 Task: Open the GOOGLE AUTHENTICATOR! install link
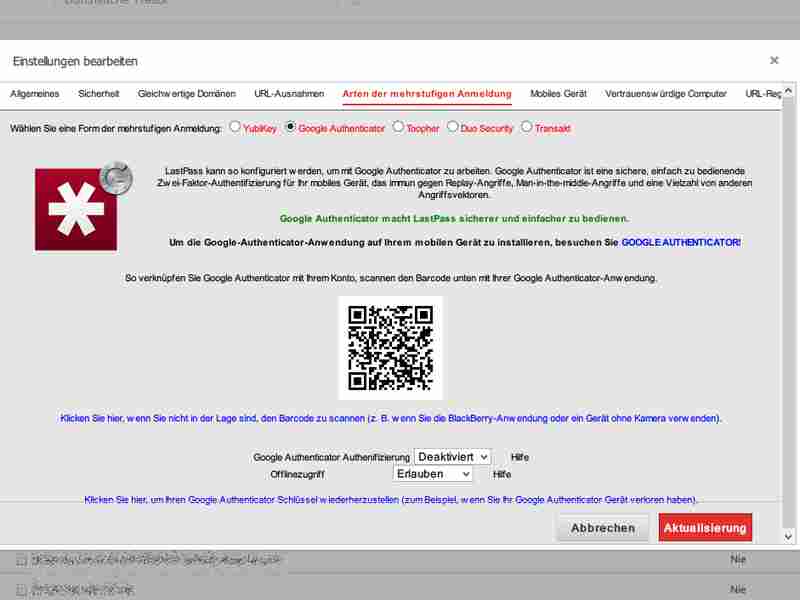[x=681, y=243]
